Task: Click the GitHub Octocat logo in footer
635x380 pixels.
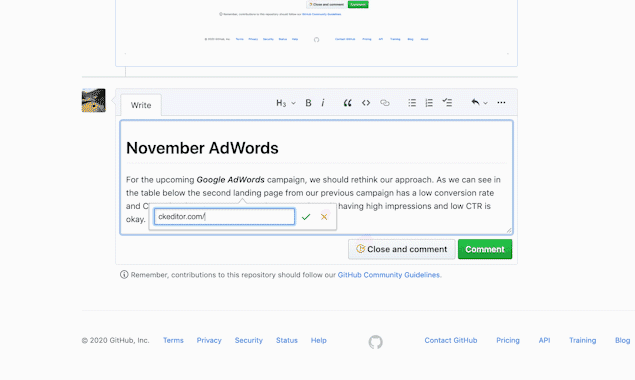Action: pos(375,342)
